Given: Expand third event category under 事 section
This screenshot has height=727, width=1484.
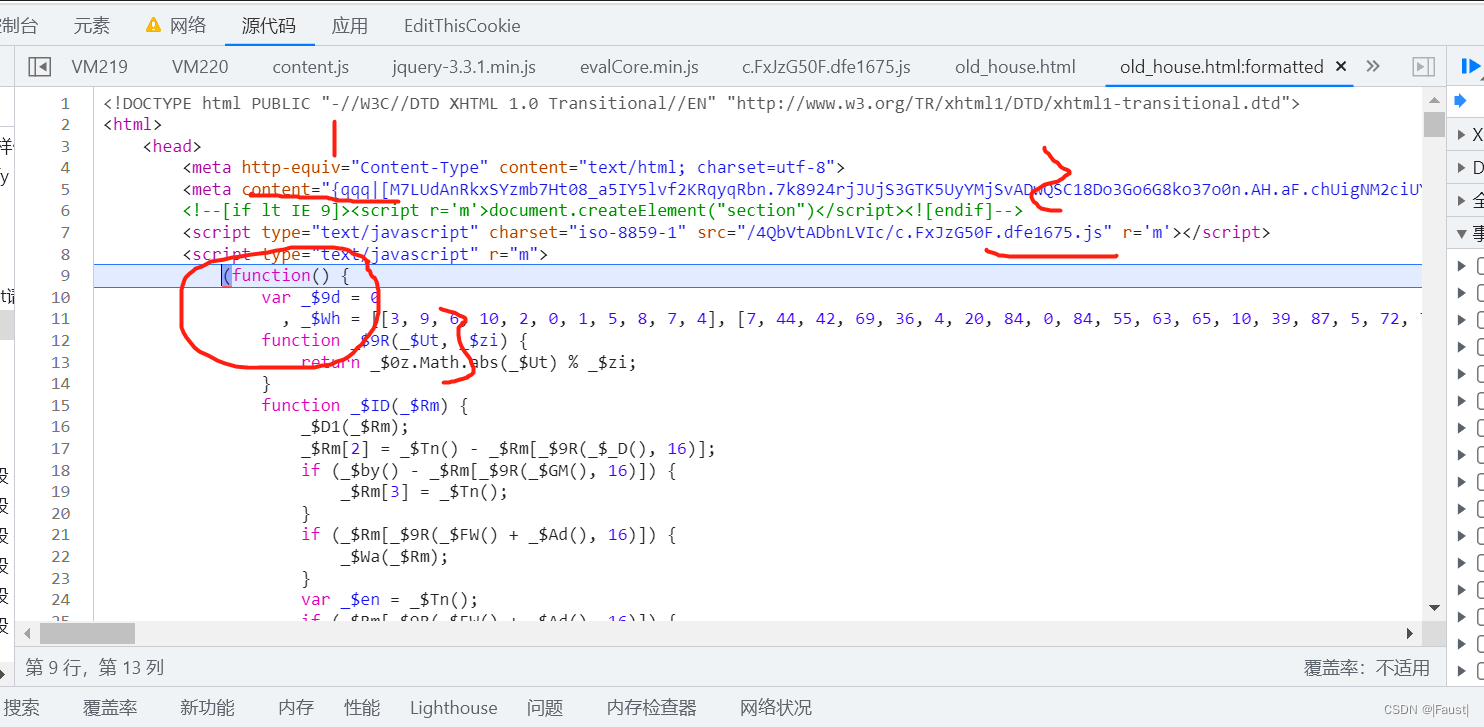Looking at the screenshot, I should (1462, 320).
